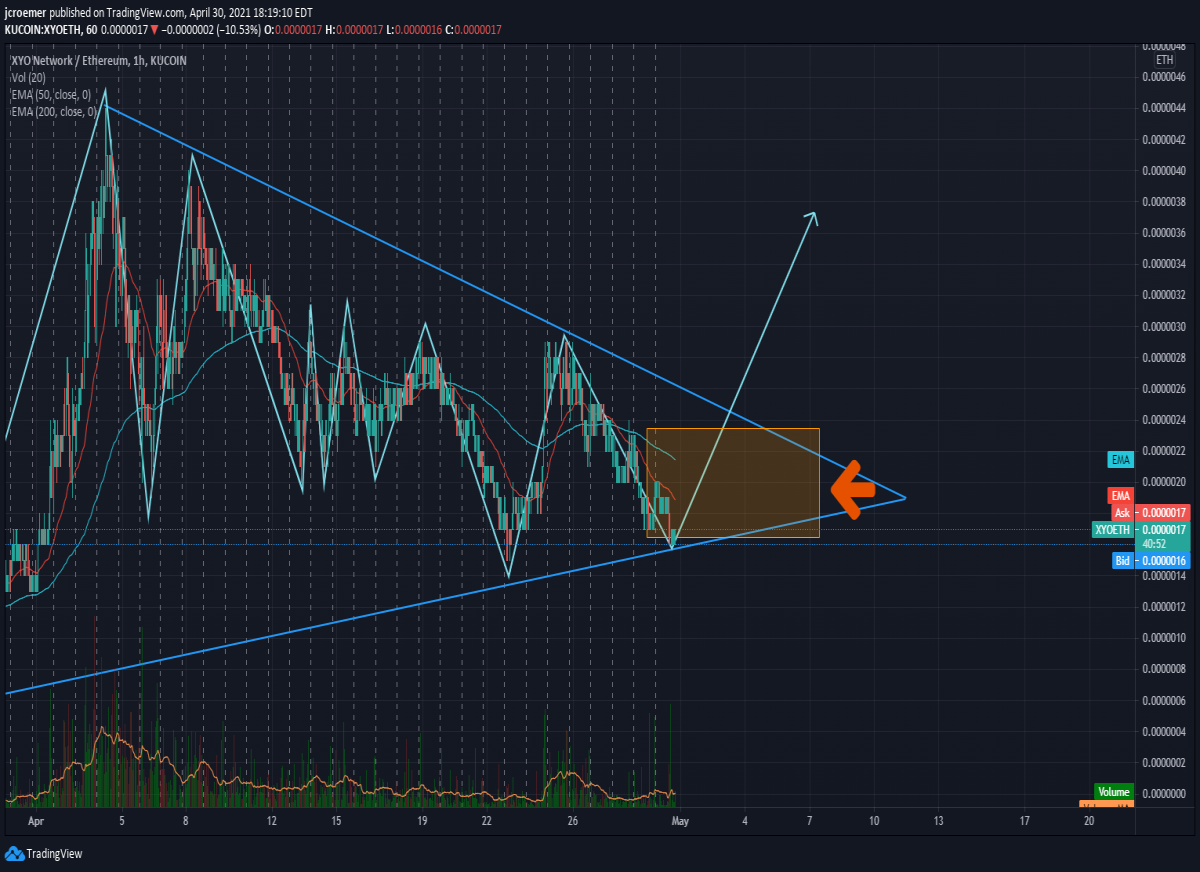Image resolution: width=1200 pixels, height=872 pixels.
Task: Click the '40:52' bar countdown timer
Action: tap(1156, 544)
